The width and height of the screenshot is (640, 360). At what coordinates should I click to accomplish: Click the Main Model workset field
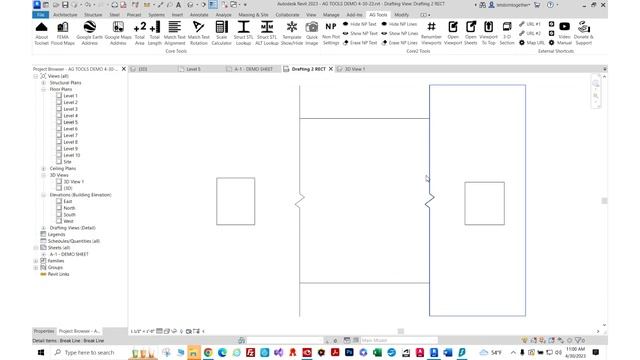(x=399, y=340)
